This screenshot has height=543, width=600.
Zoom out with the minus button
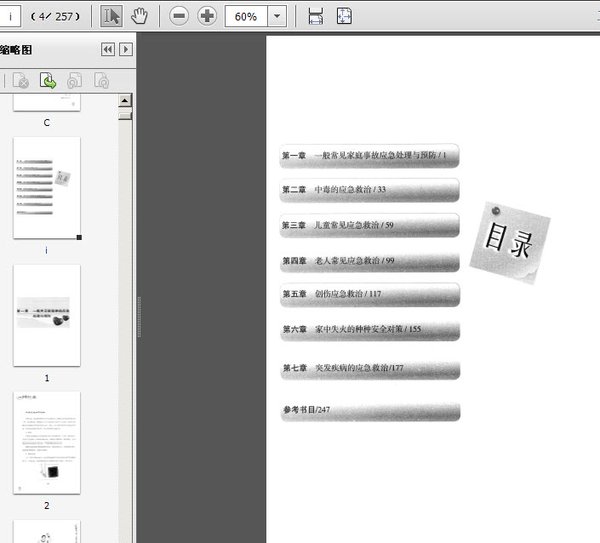pos(179,16)
